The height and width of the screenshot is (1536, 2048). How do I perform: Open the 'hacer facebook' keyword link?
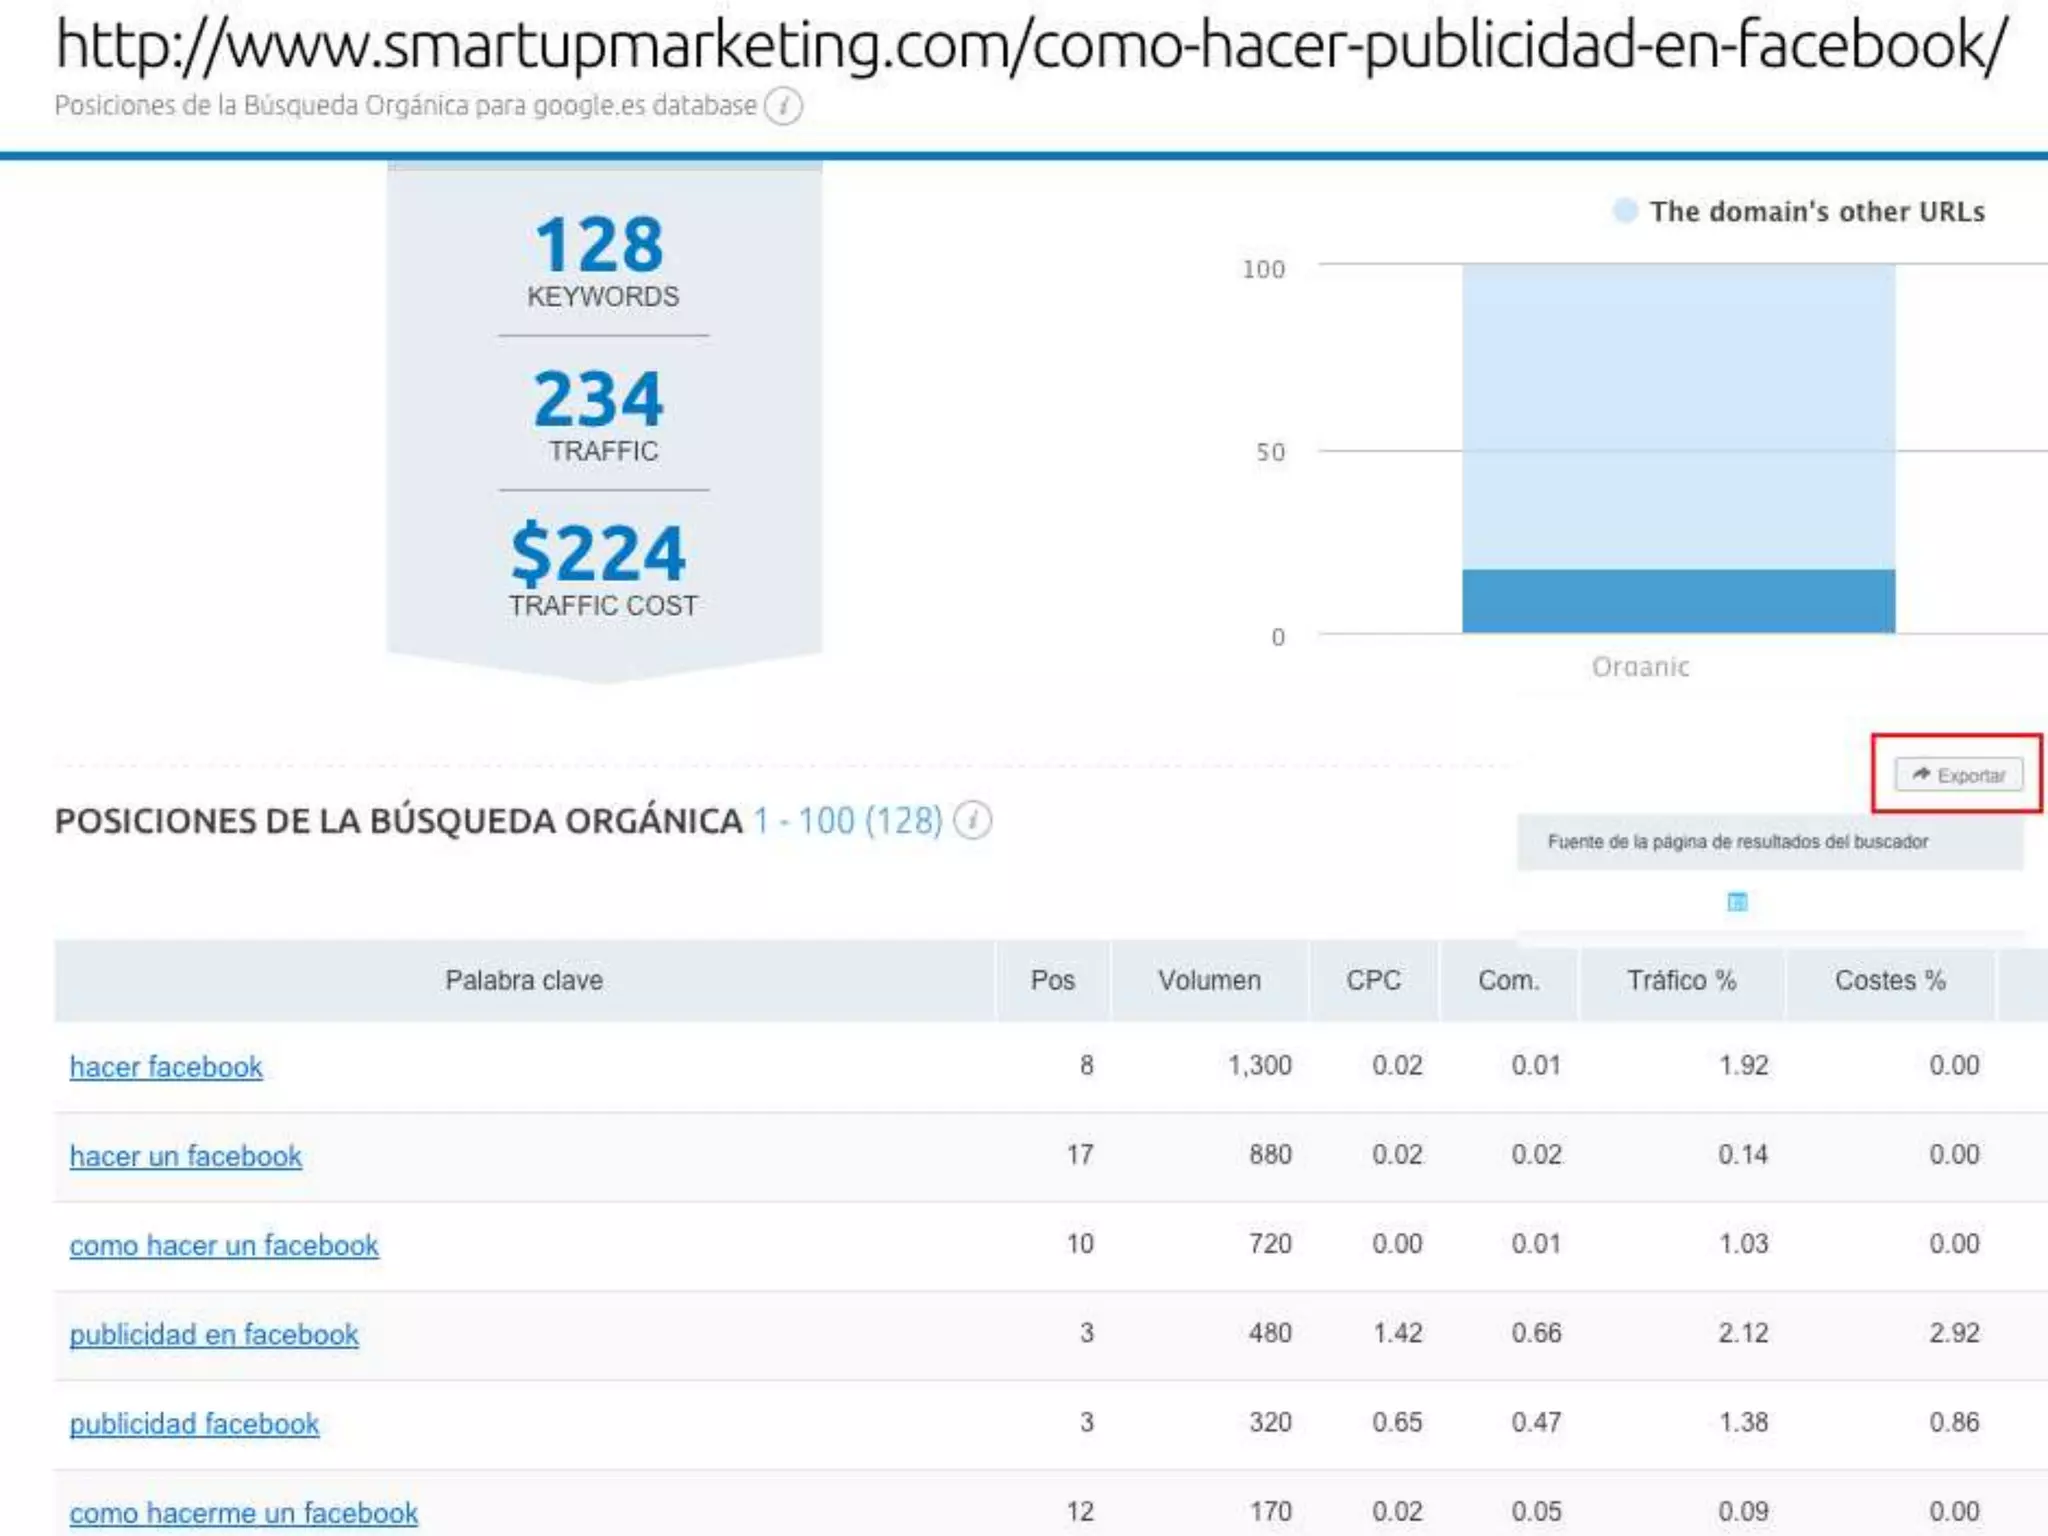[x=166, y=1067]
